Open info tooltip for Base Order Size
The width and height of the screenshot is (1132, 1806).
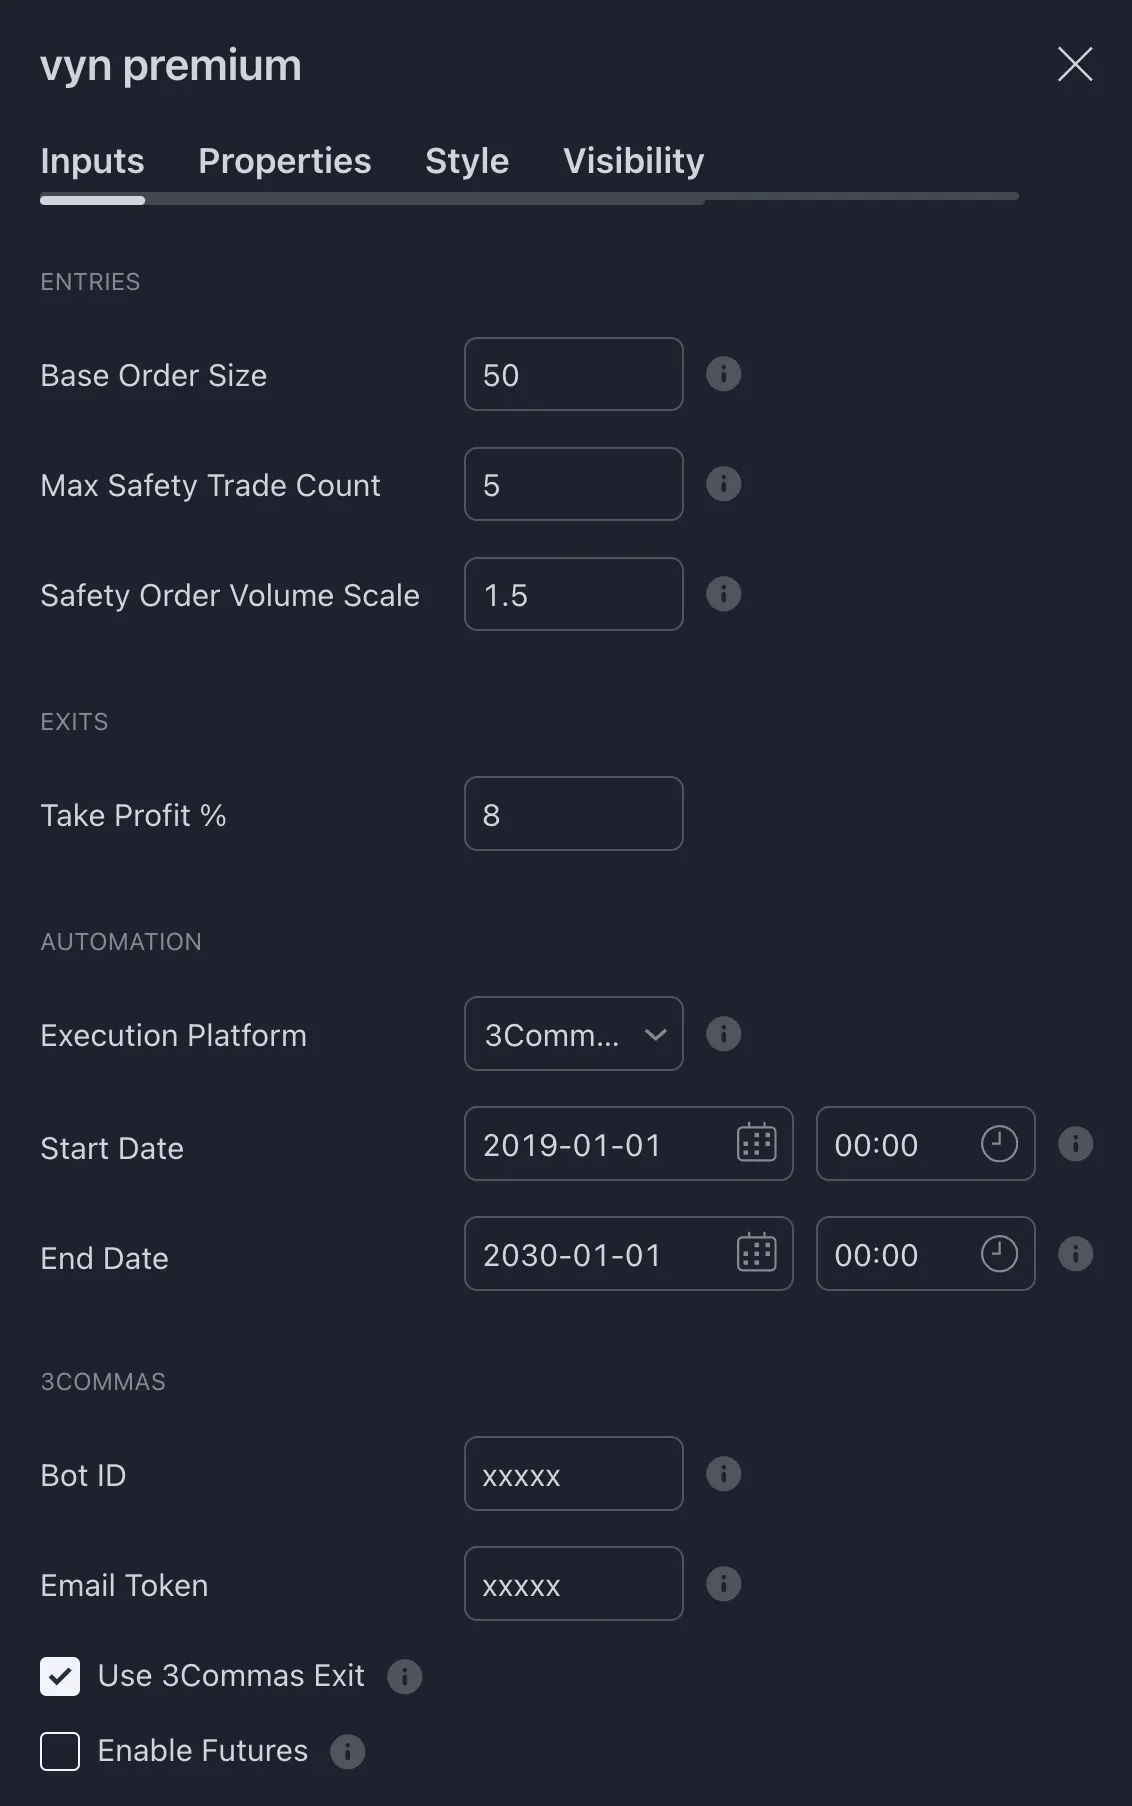point(723,374)
